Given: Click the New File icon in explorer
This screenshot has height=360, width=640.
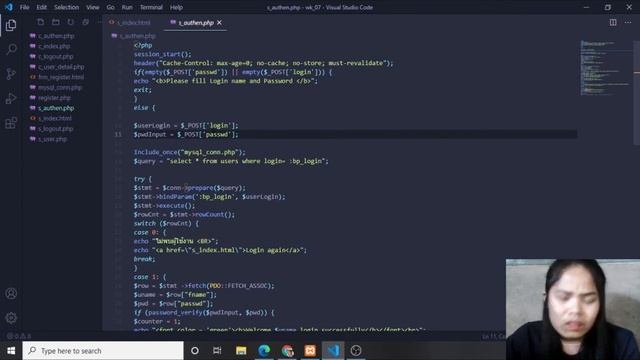Looking at the screenshot, I should (40, 22).
